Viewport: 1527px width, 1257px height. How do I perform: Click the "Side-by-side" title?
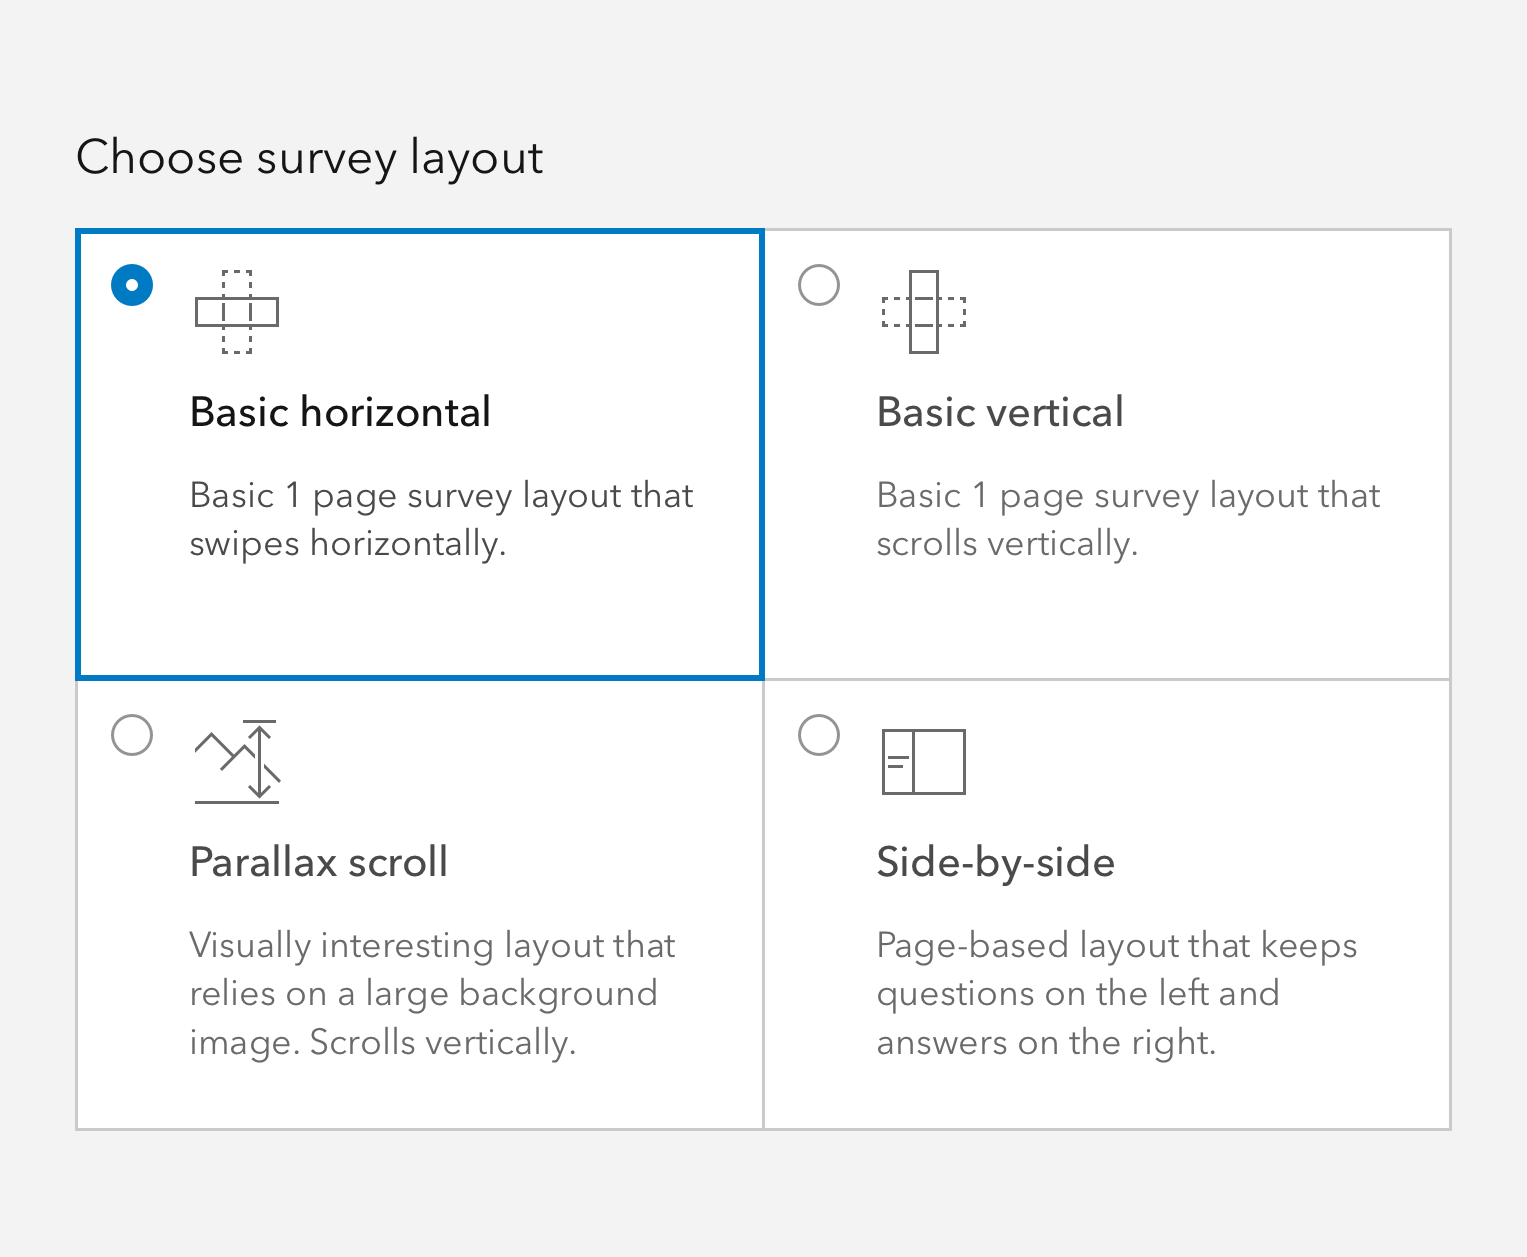(x=995, y=862)
